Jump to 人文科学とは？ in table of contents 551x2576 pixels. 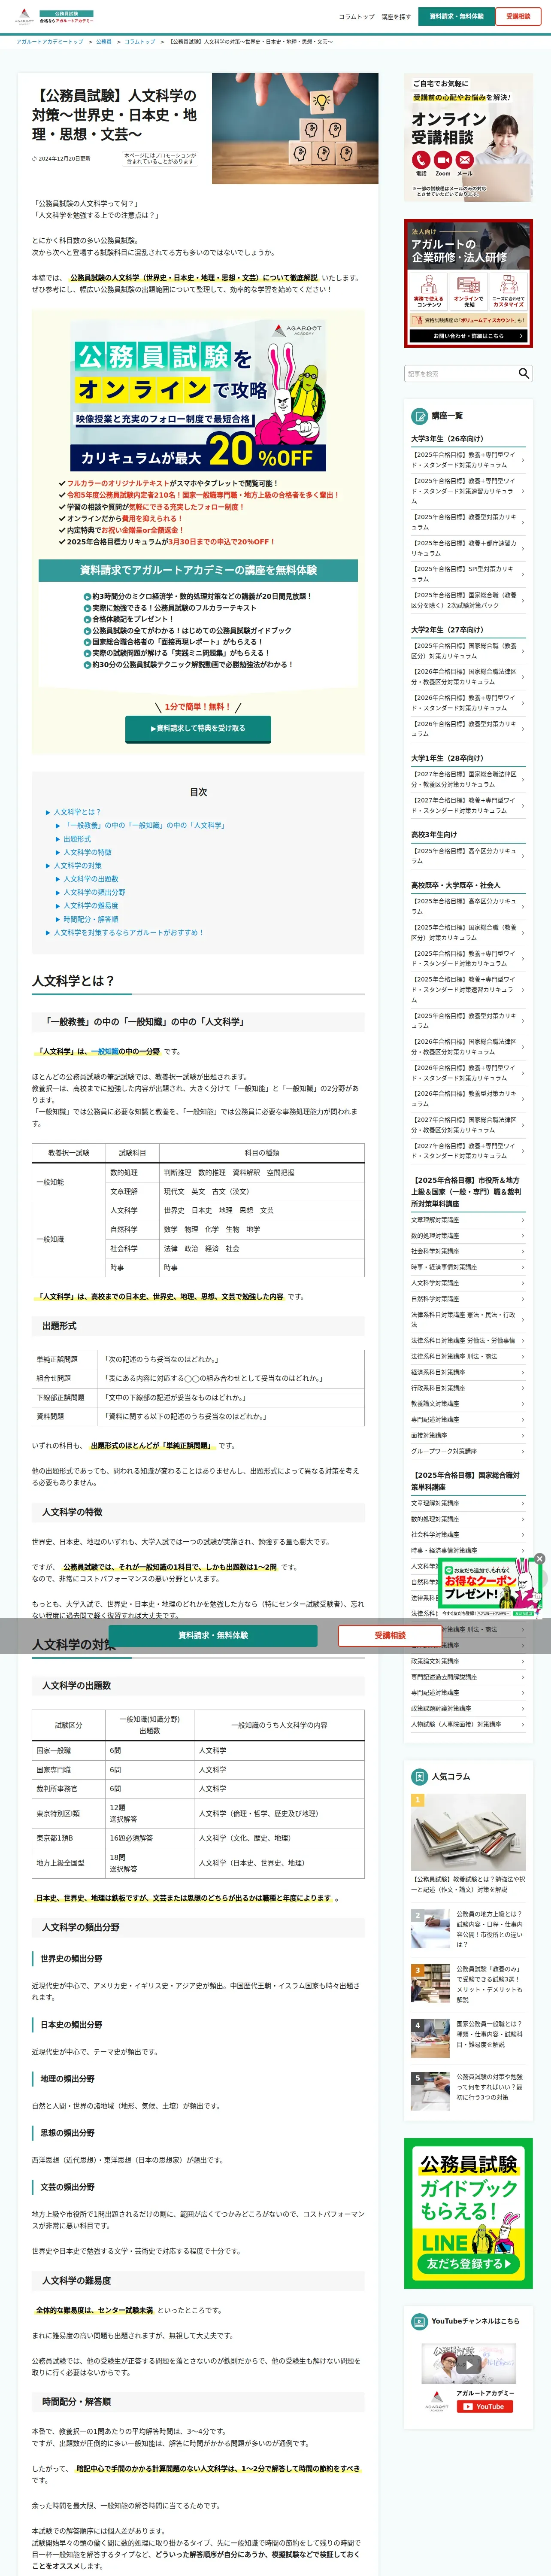pos(77,812)
